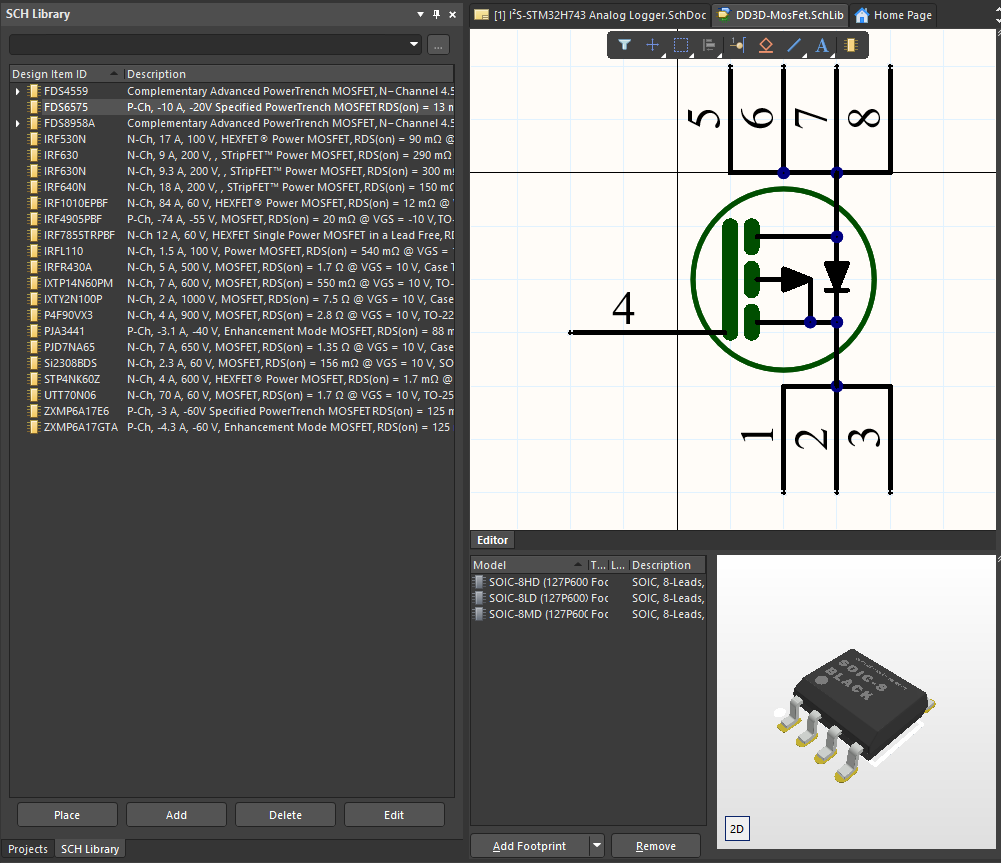This screenshot has width=1001, height=863.
Task: Sort models by the Model column header
Action: (x=529, y=565)
